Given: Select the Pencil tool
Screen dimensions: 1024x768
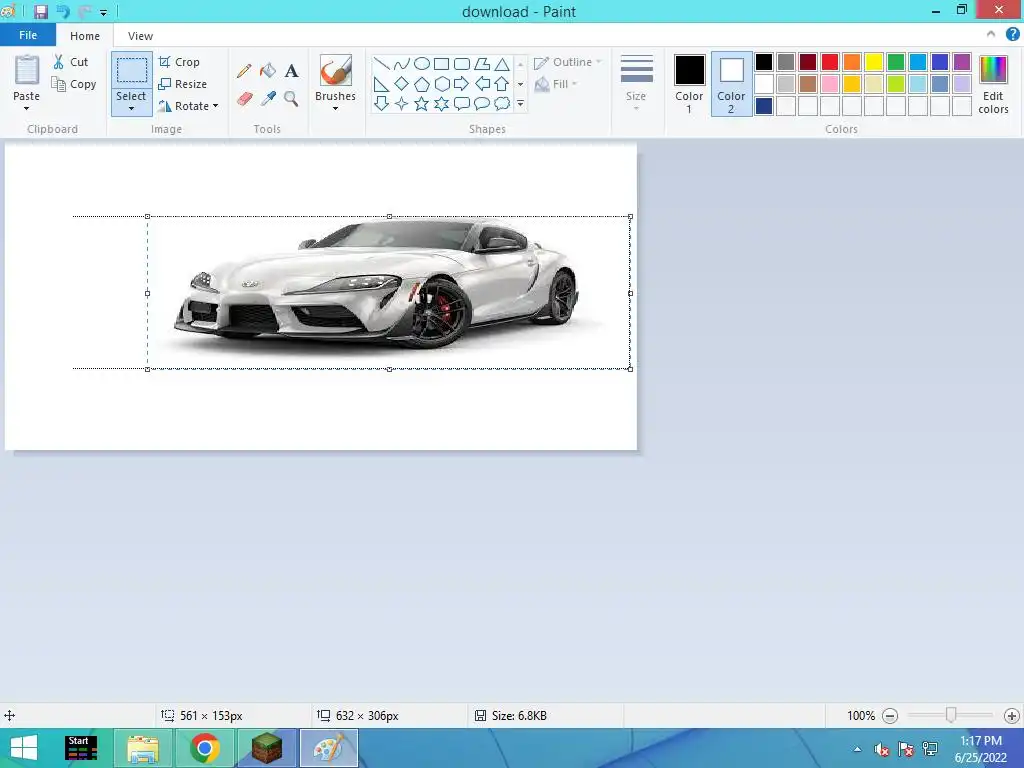Looking at the screenshot, I should tap(244, 71).
